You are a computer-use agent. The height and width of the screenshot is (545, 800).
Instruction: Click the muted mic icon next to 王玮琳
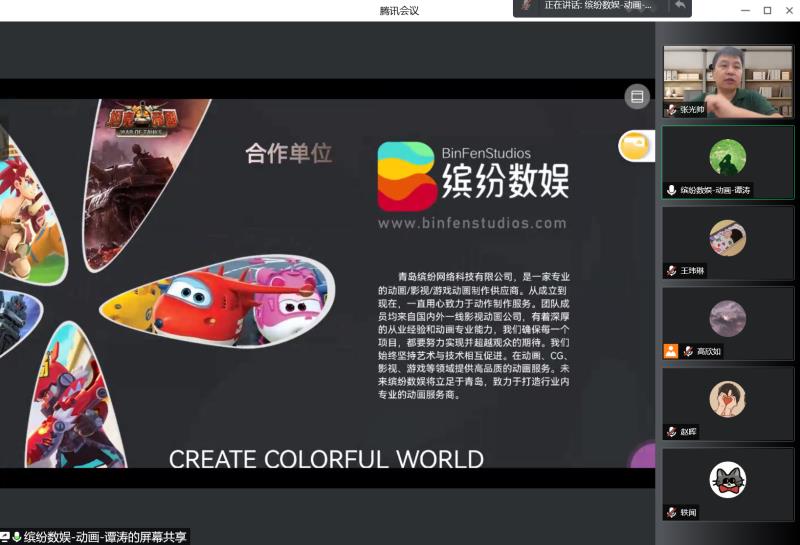point(672,271)
